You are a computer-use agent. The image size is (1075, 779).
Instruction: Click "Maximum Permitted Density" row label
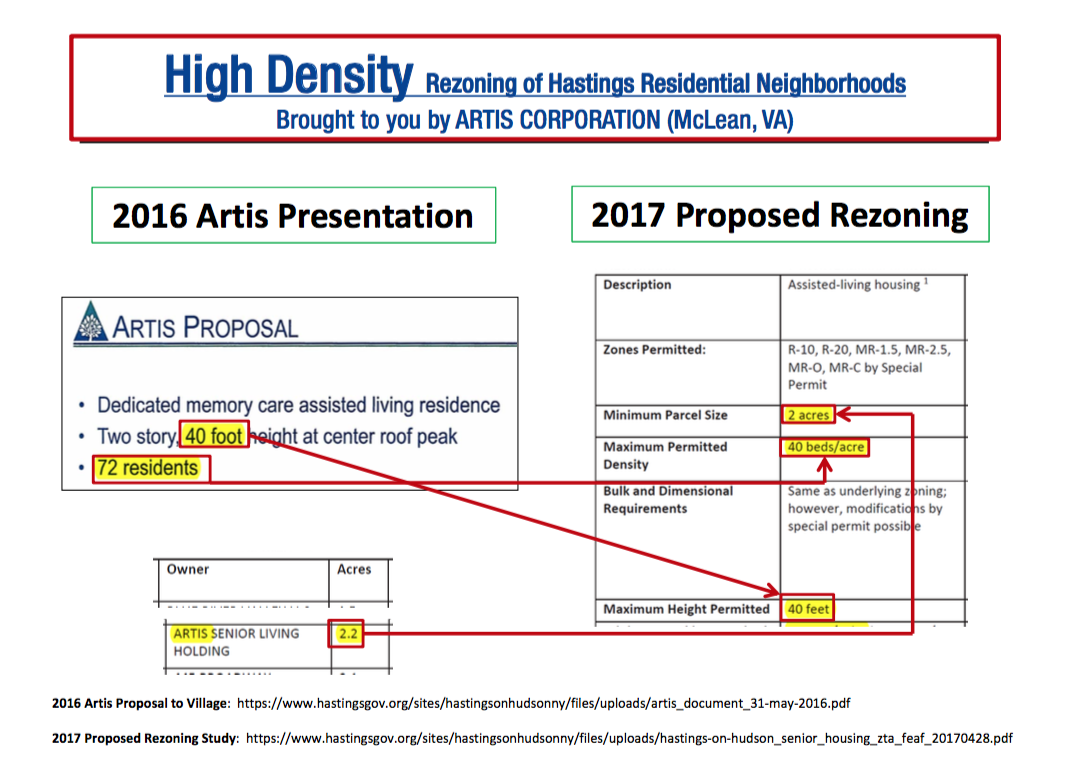point(665,455)
